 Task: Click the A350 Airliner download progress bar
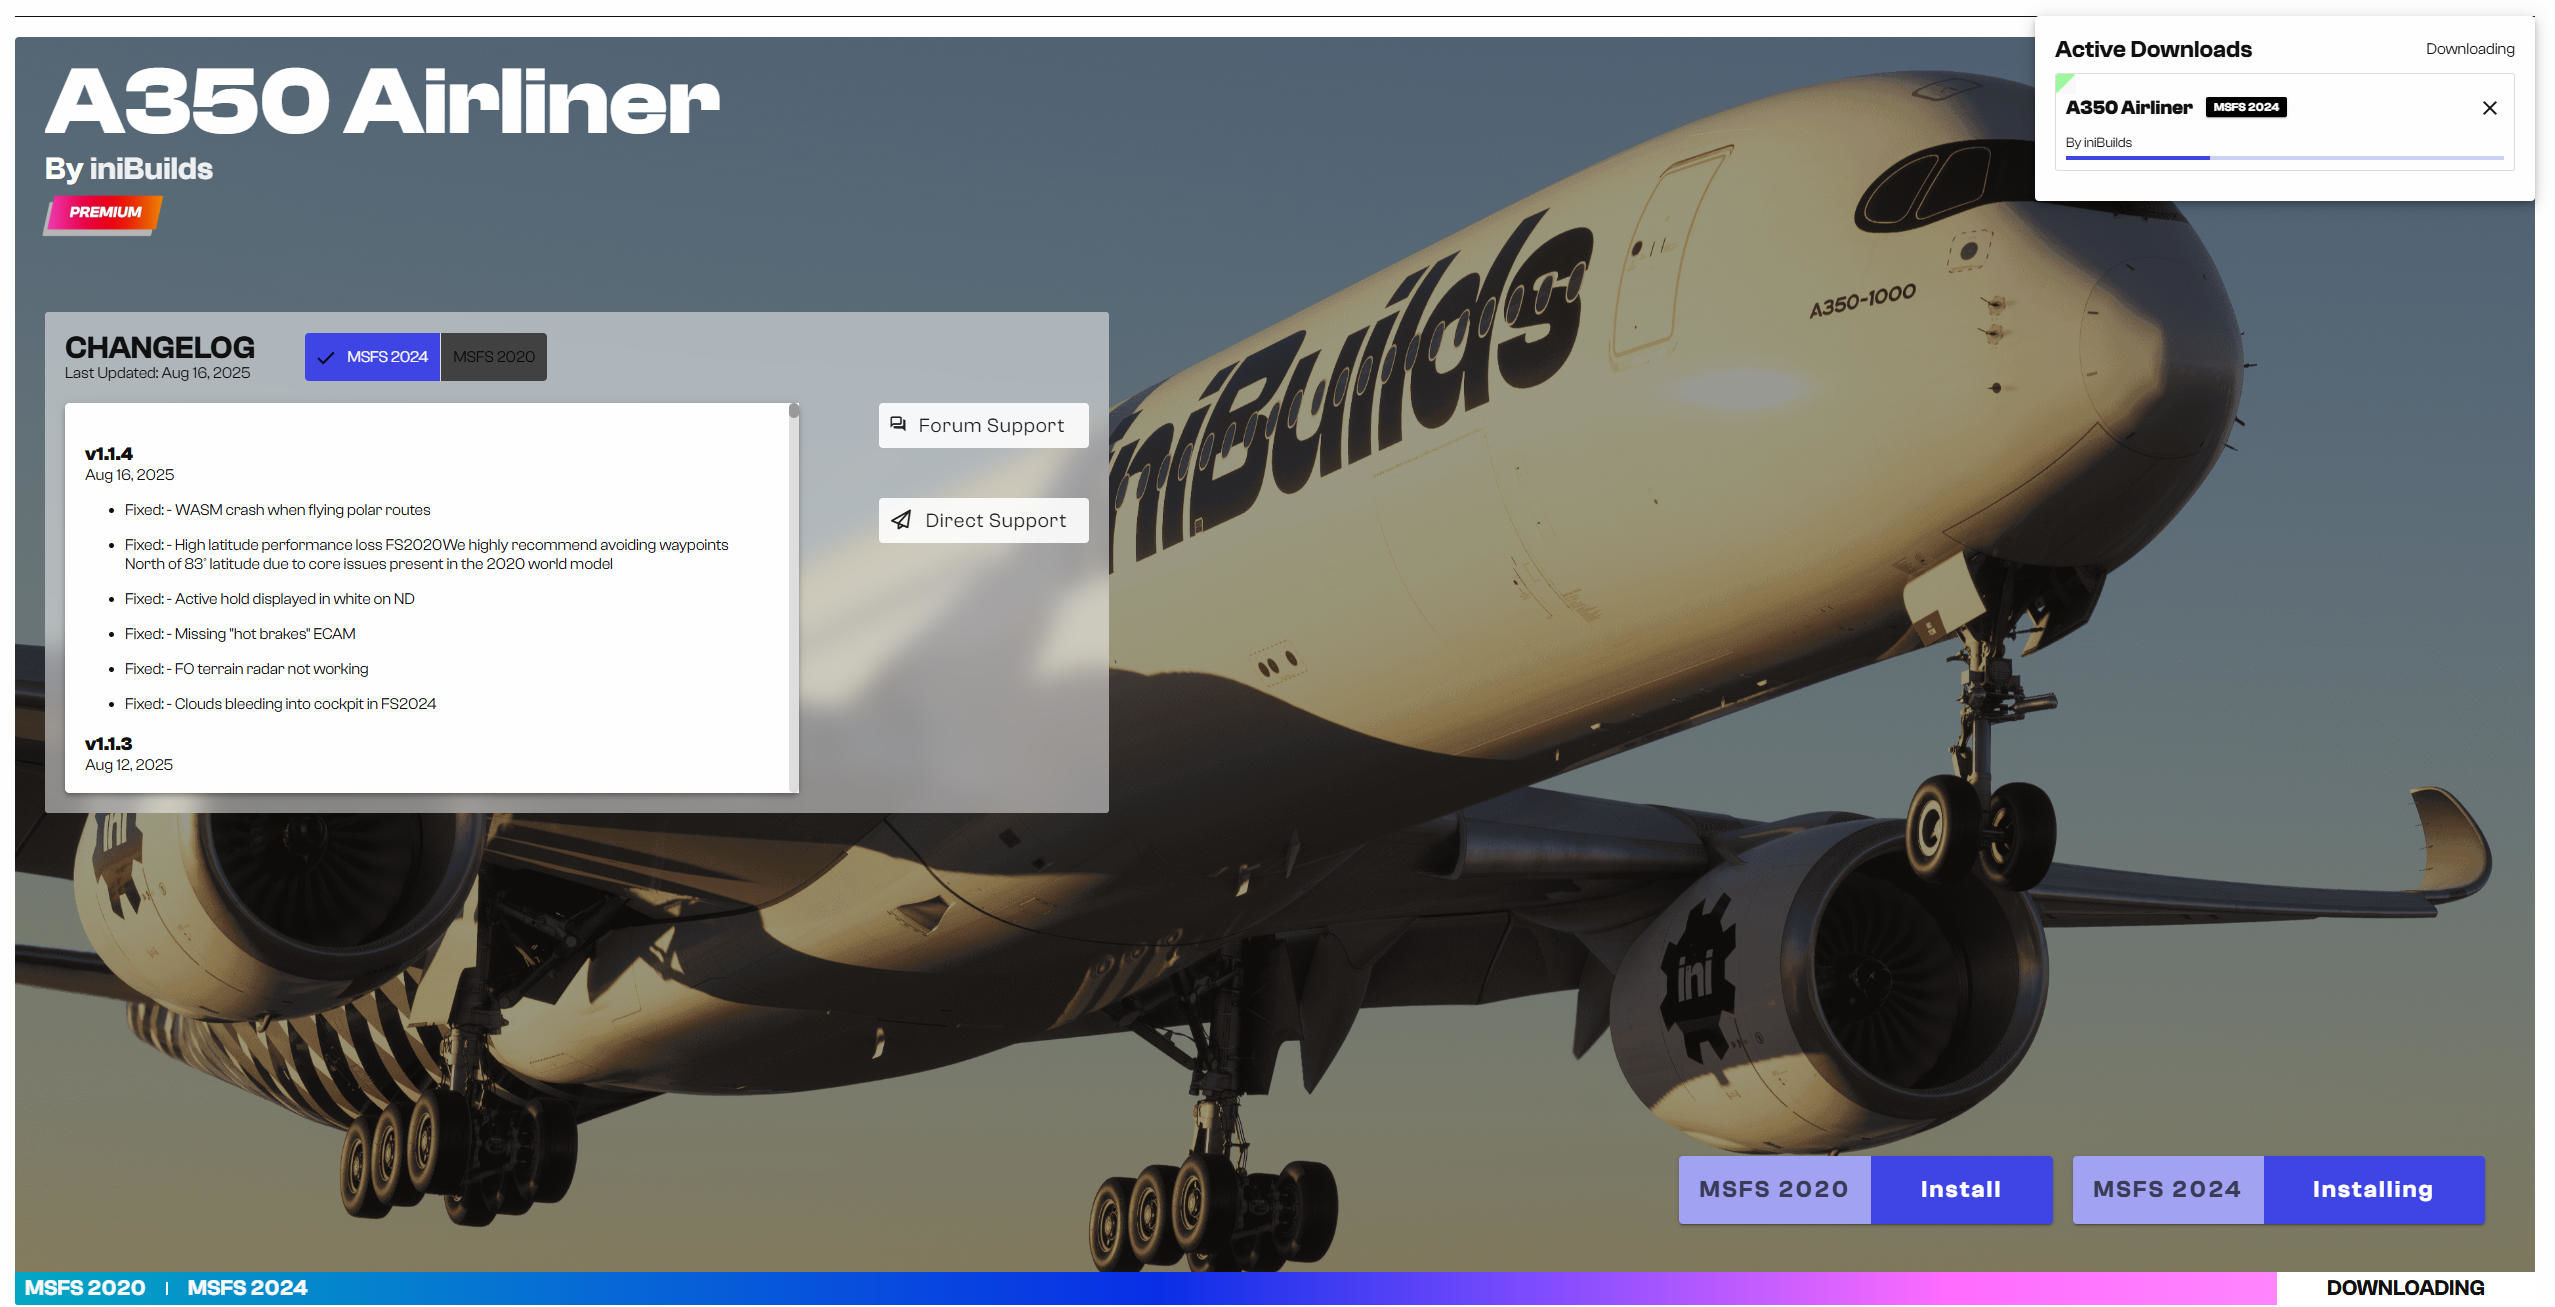[x=2284, y=158]
